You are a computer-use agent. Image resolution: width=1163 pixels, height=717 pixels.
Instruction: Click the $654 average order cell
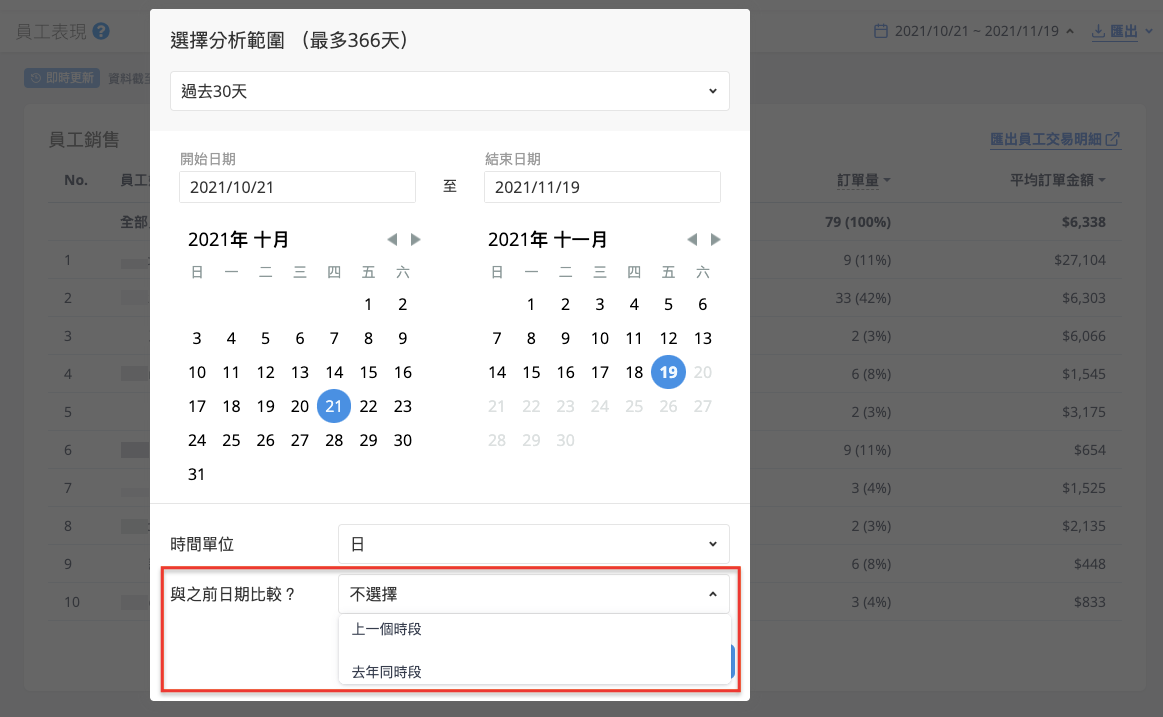click(x=1090, y=450)
